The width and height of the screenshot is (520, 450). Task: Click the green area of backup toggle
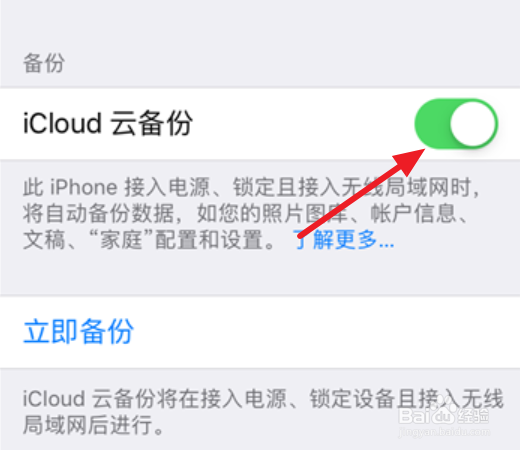tap(433, 124)
